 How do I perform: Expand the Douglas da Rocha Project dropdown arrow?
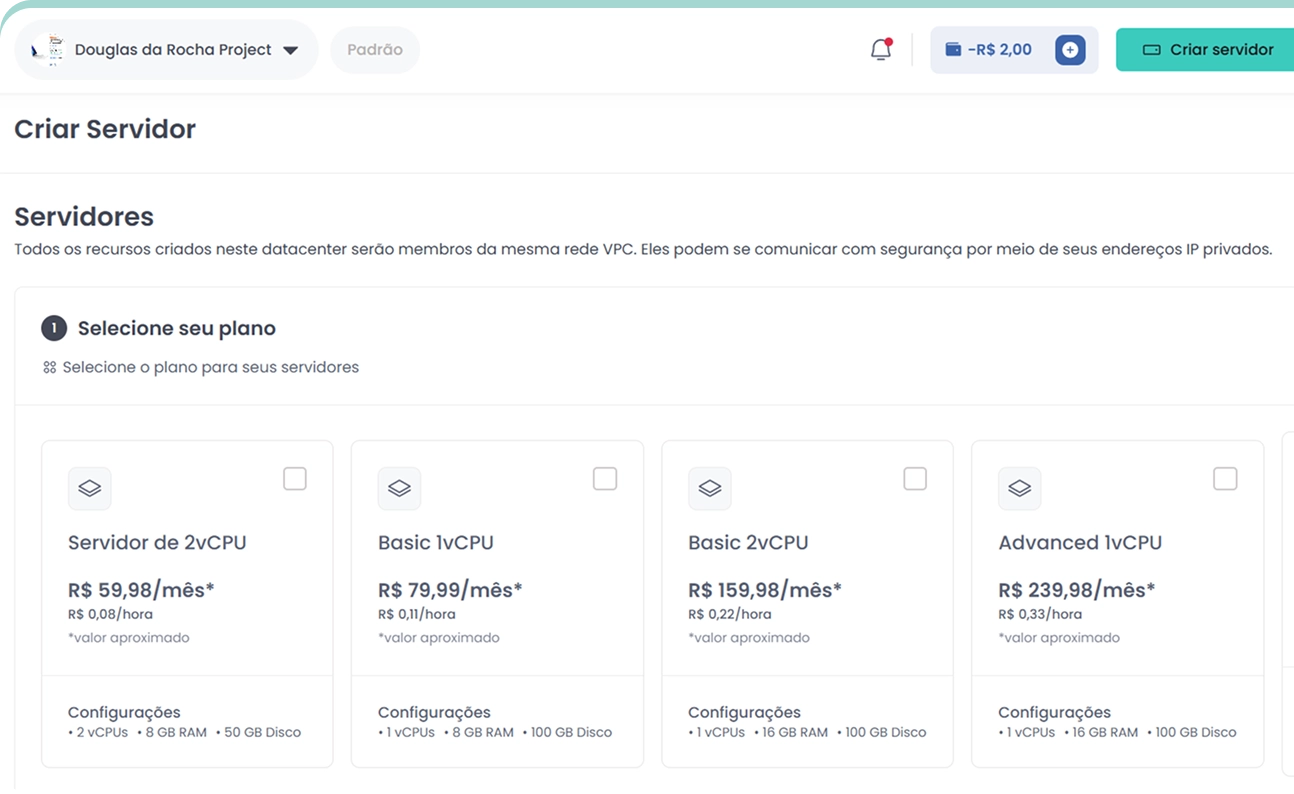tap(291, 50)
